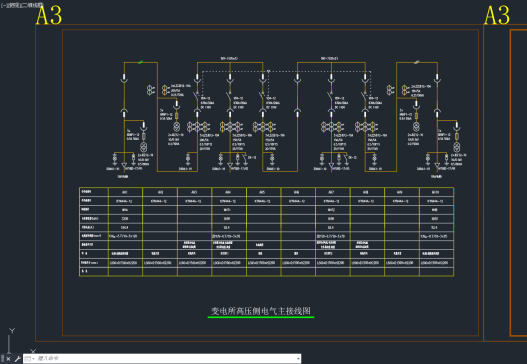Close the command line window
527x364 pixels.
8,359
